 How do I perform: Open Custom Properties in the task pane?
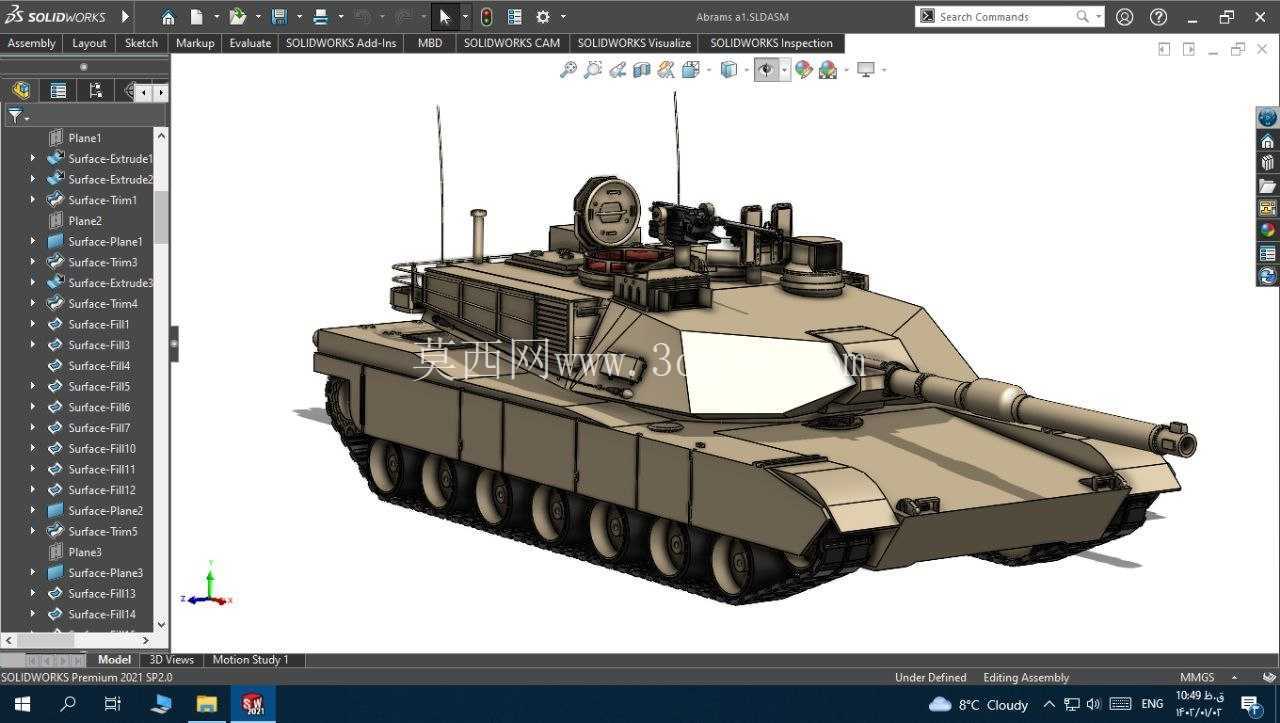coord(1267,253)
